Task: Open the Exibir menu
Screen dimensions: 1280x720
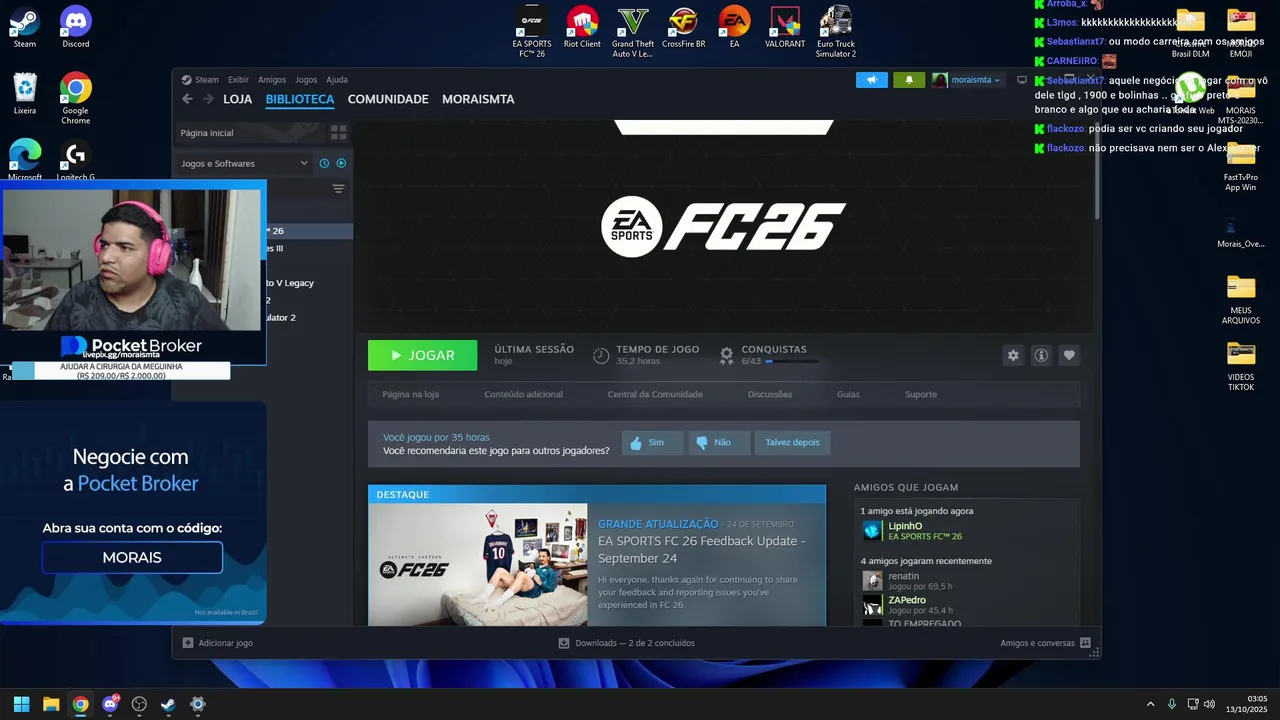Action: click(238, 80)
